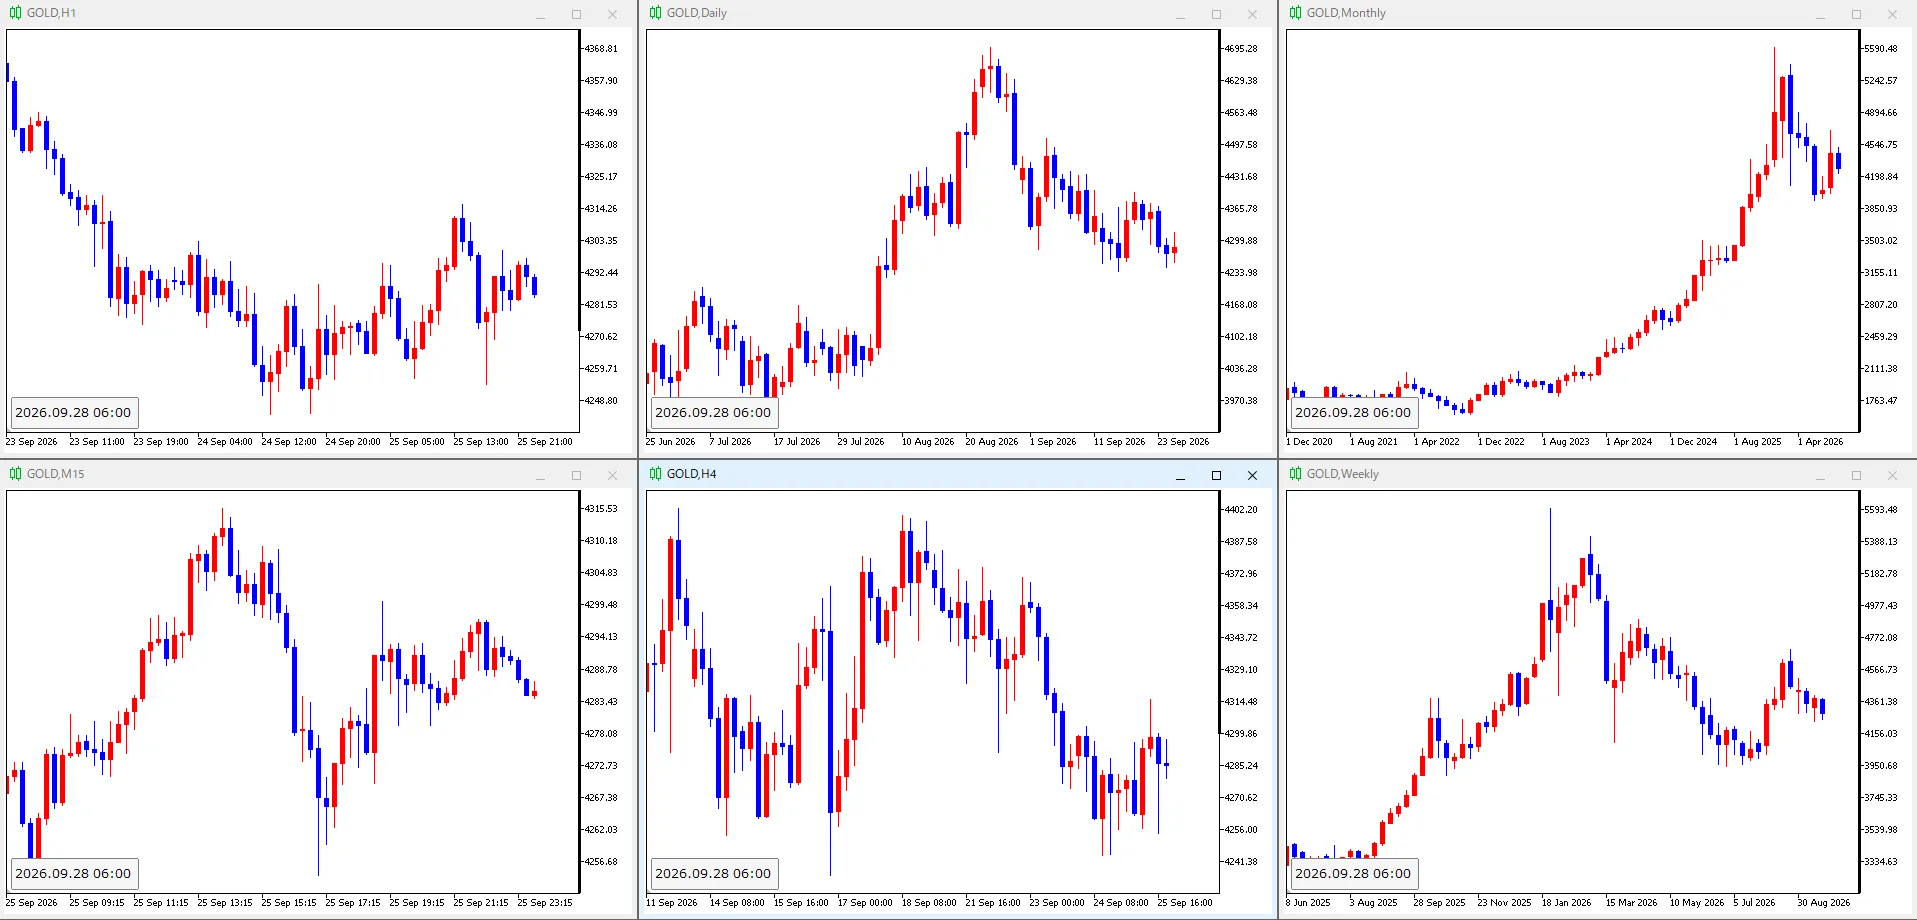Minimize the GOLD,H4 chart window
Viewport: 1917px width, 920px height.
pos(1180,475)
